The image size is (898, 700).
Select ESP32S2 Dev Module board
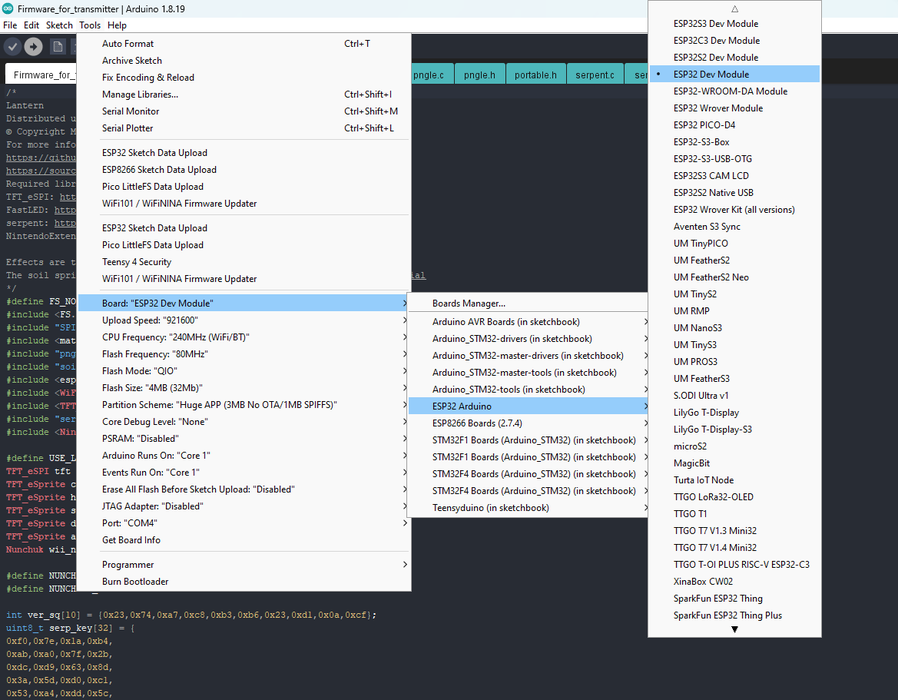tap(734, 57)
